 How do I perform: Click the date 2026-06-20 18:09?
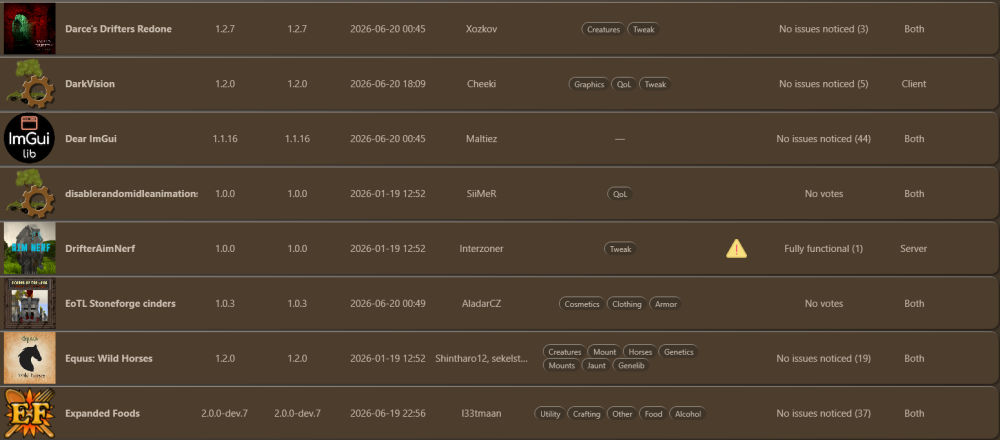[388, 84]
